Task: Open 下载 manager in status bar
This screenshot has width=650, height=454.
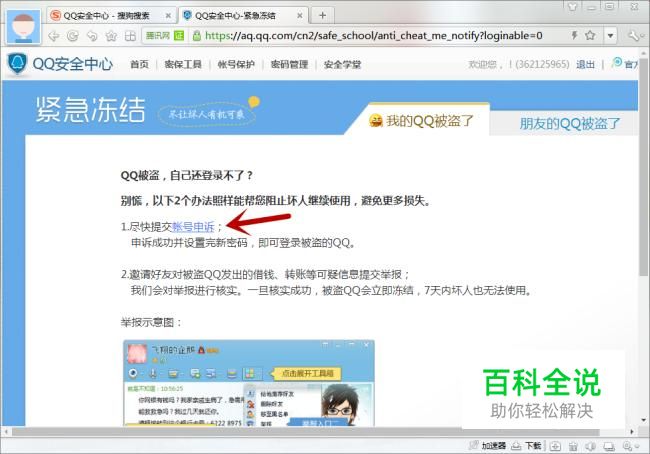Action: 526,446
